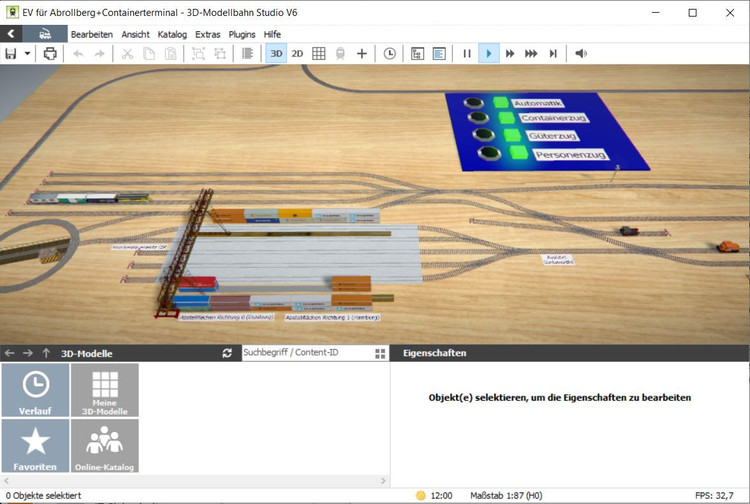Image resolution: width=750 pixels, height=504 pixels.
Task: Click the redo arrow icon
Action: point(99,54)
